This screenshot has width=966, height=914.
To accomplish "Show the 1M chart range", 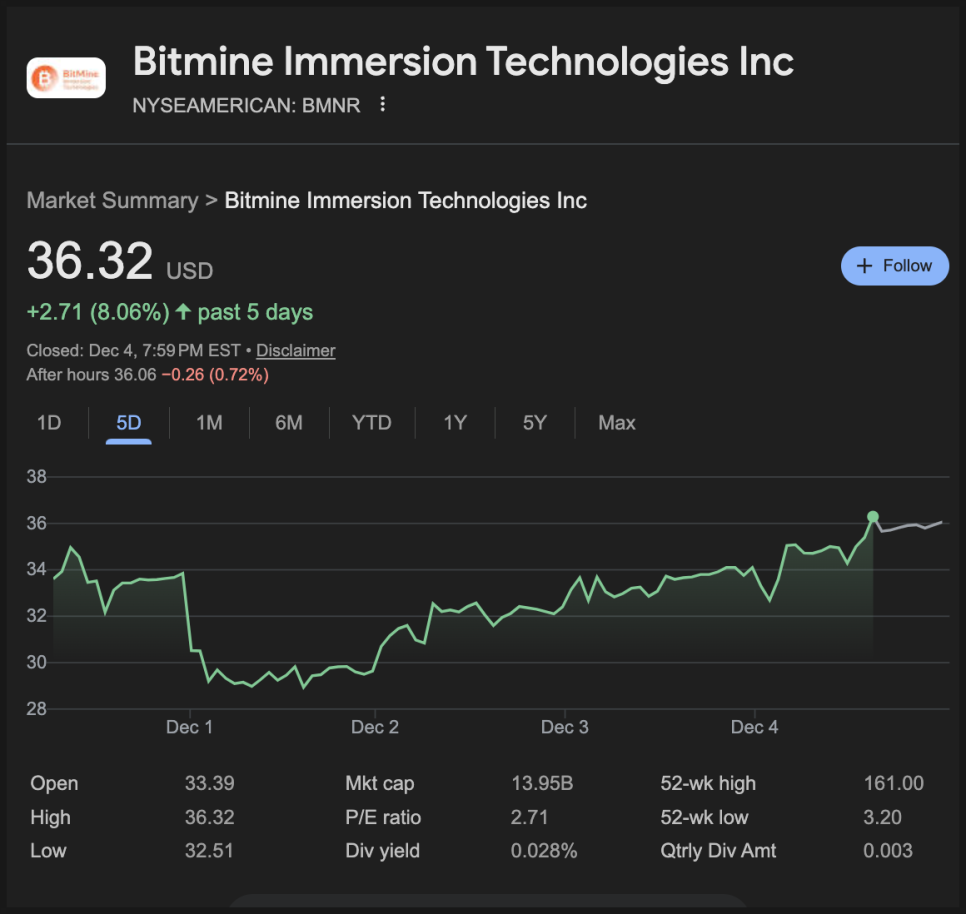I will pos(209,423).
